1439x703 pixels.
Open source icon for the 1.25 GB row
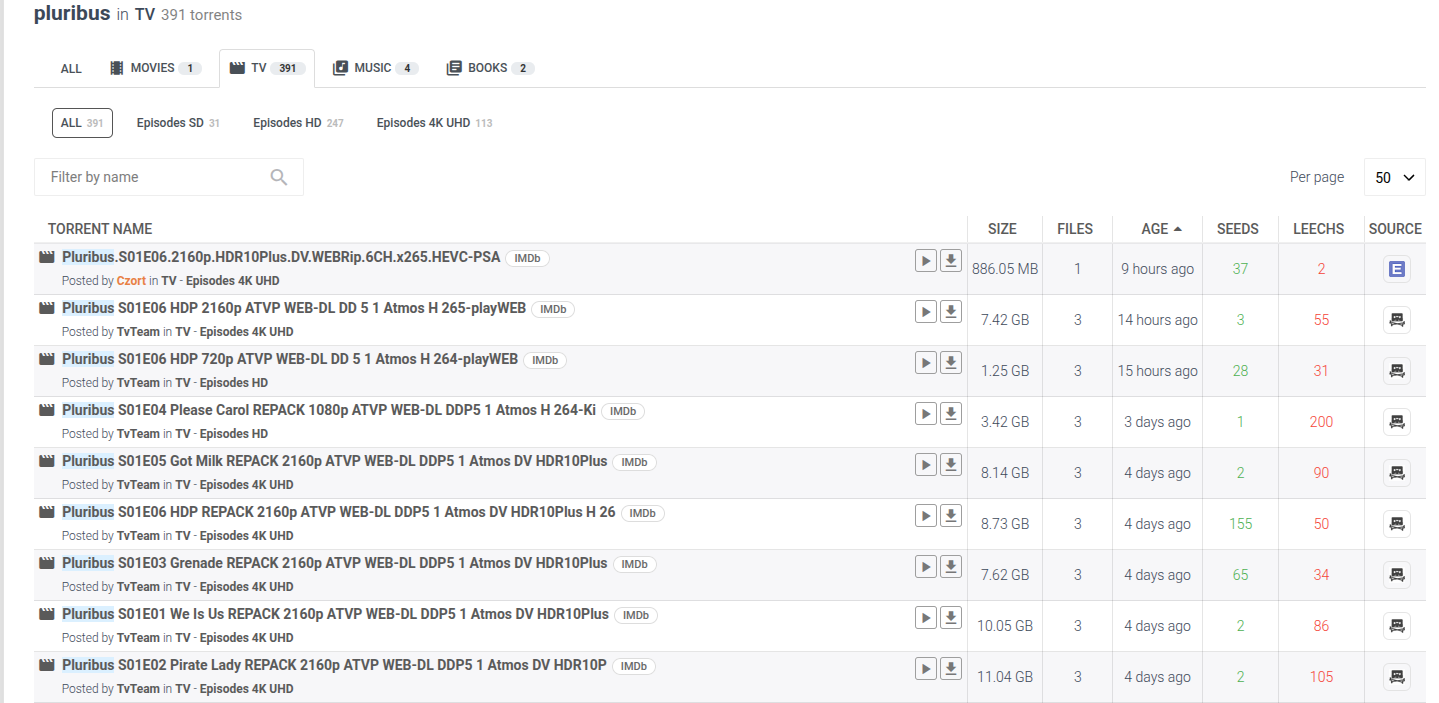pos(1396,371)
